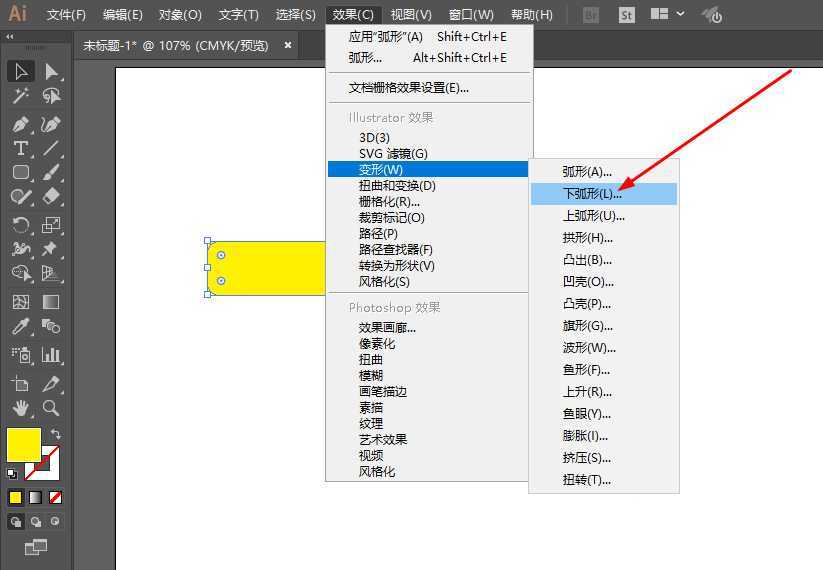Pick the Paintbrush tool
This screenshot has height=570, width=823.
point(51,173)
